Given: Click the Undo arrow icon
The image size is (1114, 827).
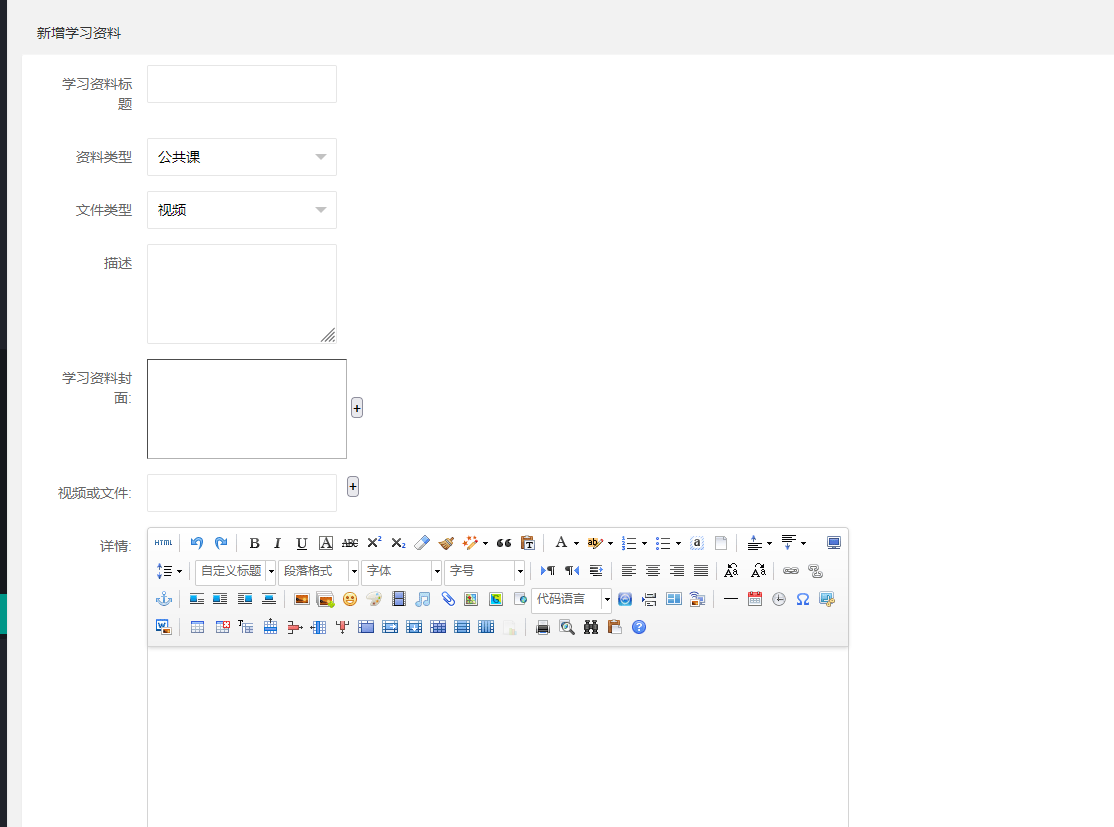Looking at the screenshot, I should pos(197,543).
